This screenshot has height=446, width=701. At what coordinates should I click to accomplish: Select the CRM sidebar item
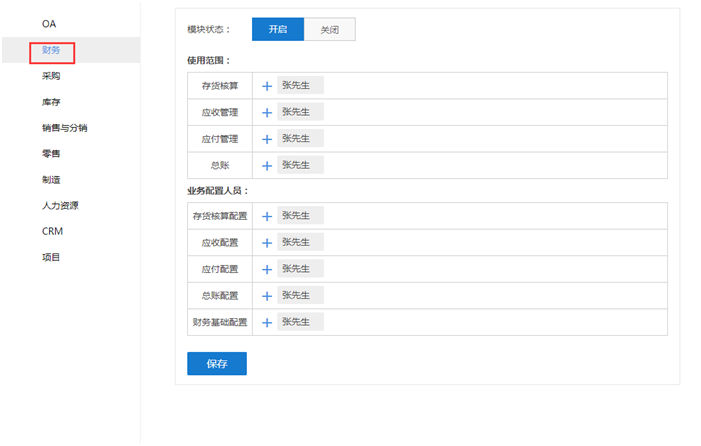click(x=52, y=231)
